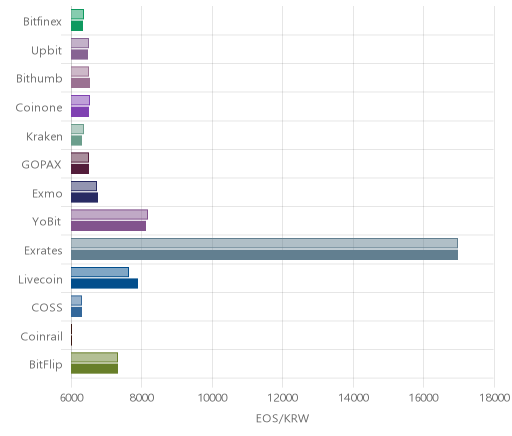Click the COSS axis label

[x=47, y=308]
